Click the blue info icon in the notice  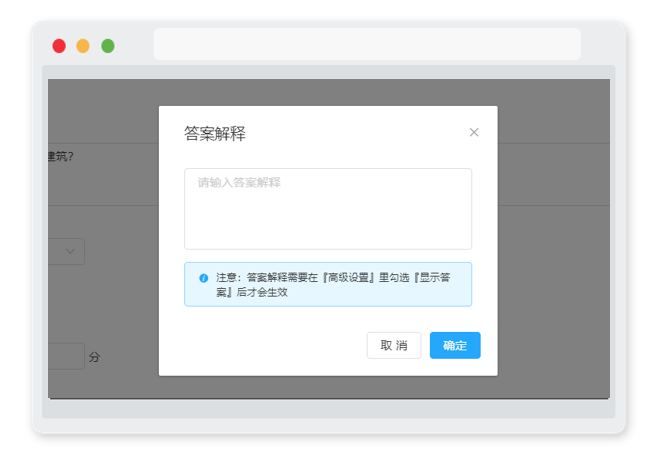pyautogui.click(x=204, y=278)
